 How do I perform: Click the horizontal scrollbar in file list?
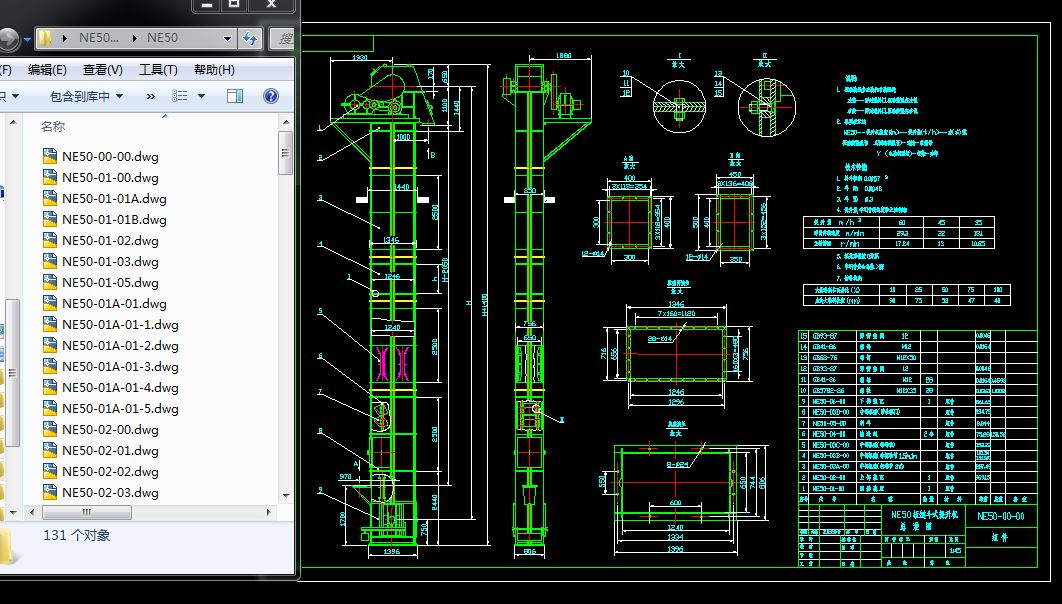(85, 512)
